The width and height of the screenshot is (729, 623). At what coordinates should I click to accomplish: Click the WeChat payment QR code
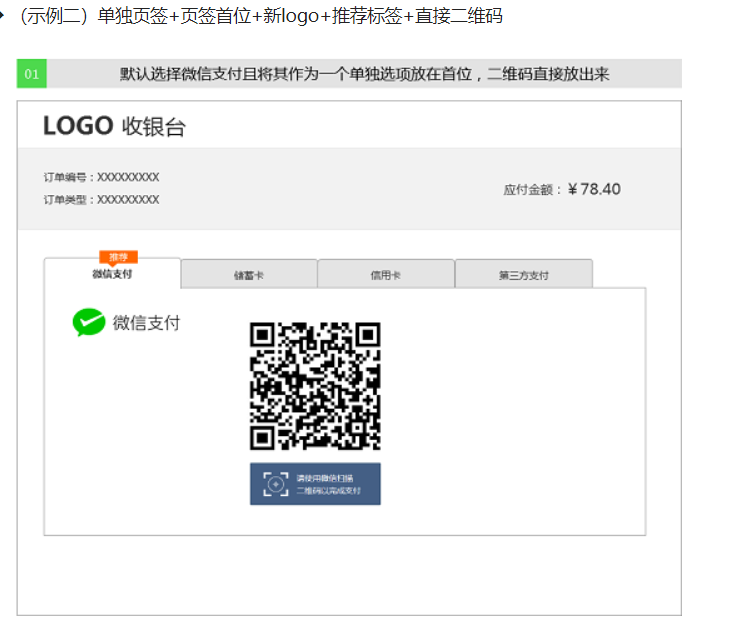point(315,386)
